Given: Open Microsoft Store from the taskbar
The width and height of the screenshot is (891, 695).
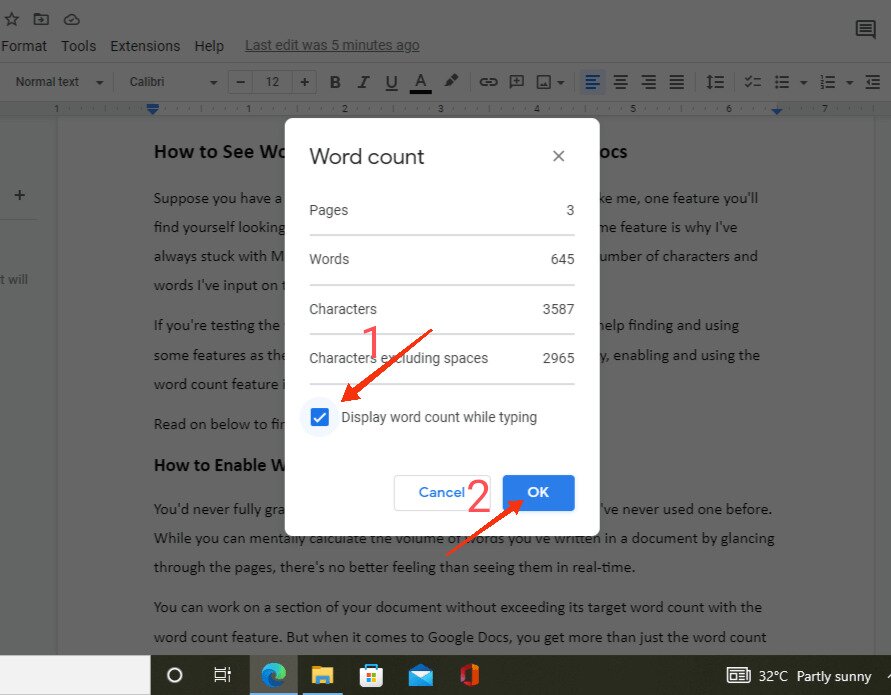Looking at the screenshot, I should (371, 675).
